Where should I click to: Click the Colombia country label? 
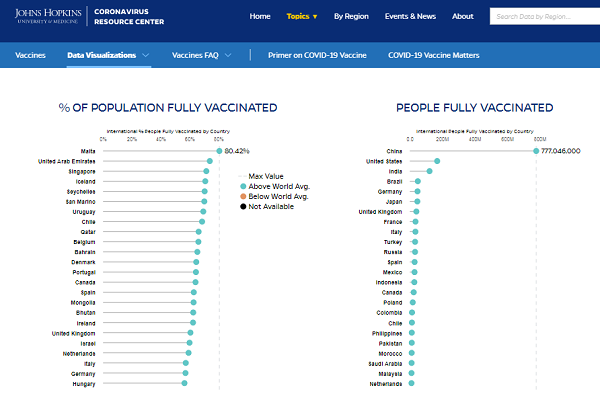pyautogui.click(x=389, y=313)
